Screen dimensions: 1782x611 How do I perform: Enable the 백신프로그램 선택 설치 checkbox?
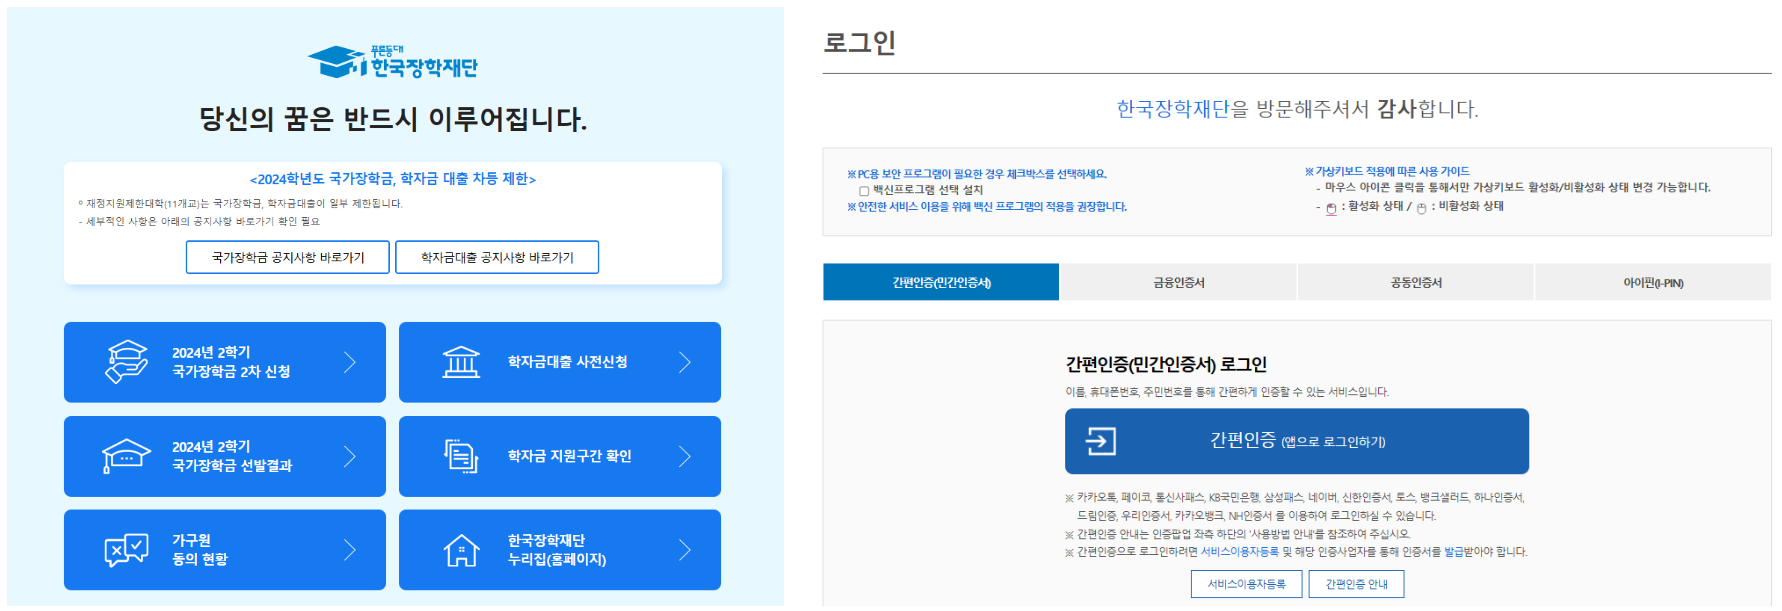coord(864,190)
